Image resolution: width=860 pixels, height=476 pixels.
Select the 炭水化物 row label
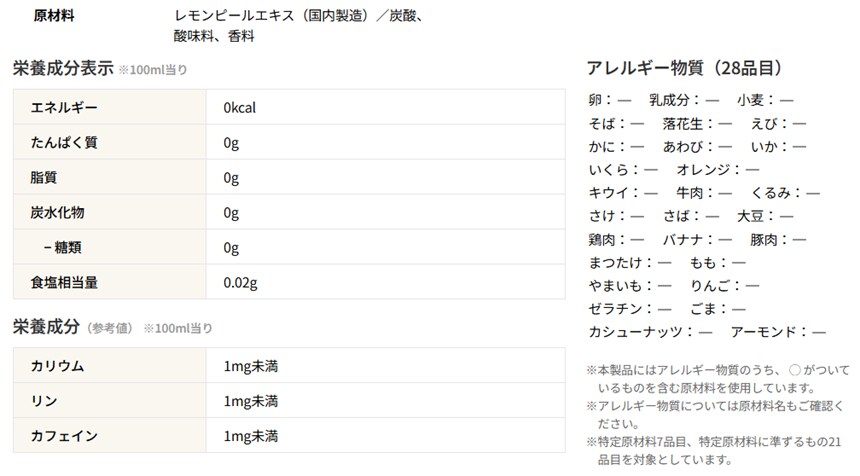(x=58, y=213)
